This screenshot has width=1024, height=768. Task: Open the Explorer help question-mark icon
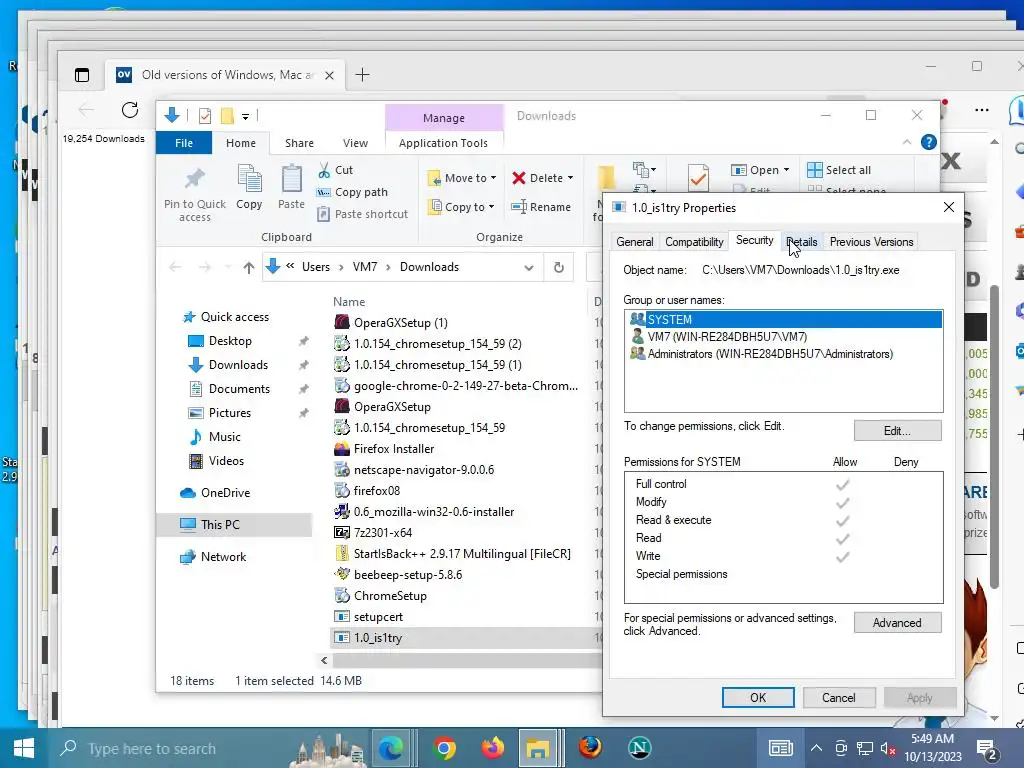[x=928, y=142]
